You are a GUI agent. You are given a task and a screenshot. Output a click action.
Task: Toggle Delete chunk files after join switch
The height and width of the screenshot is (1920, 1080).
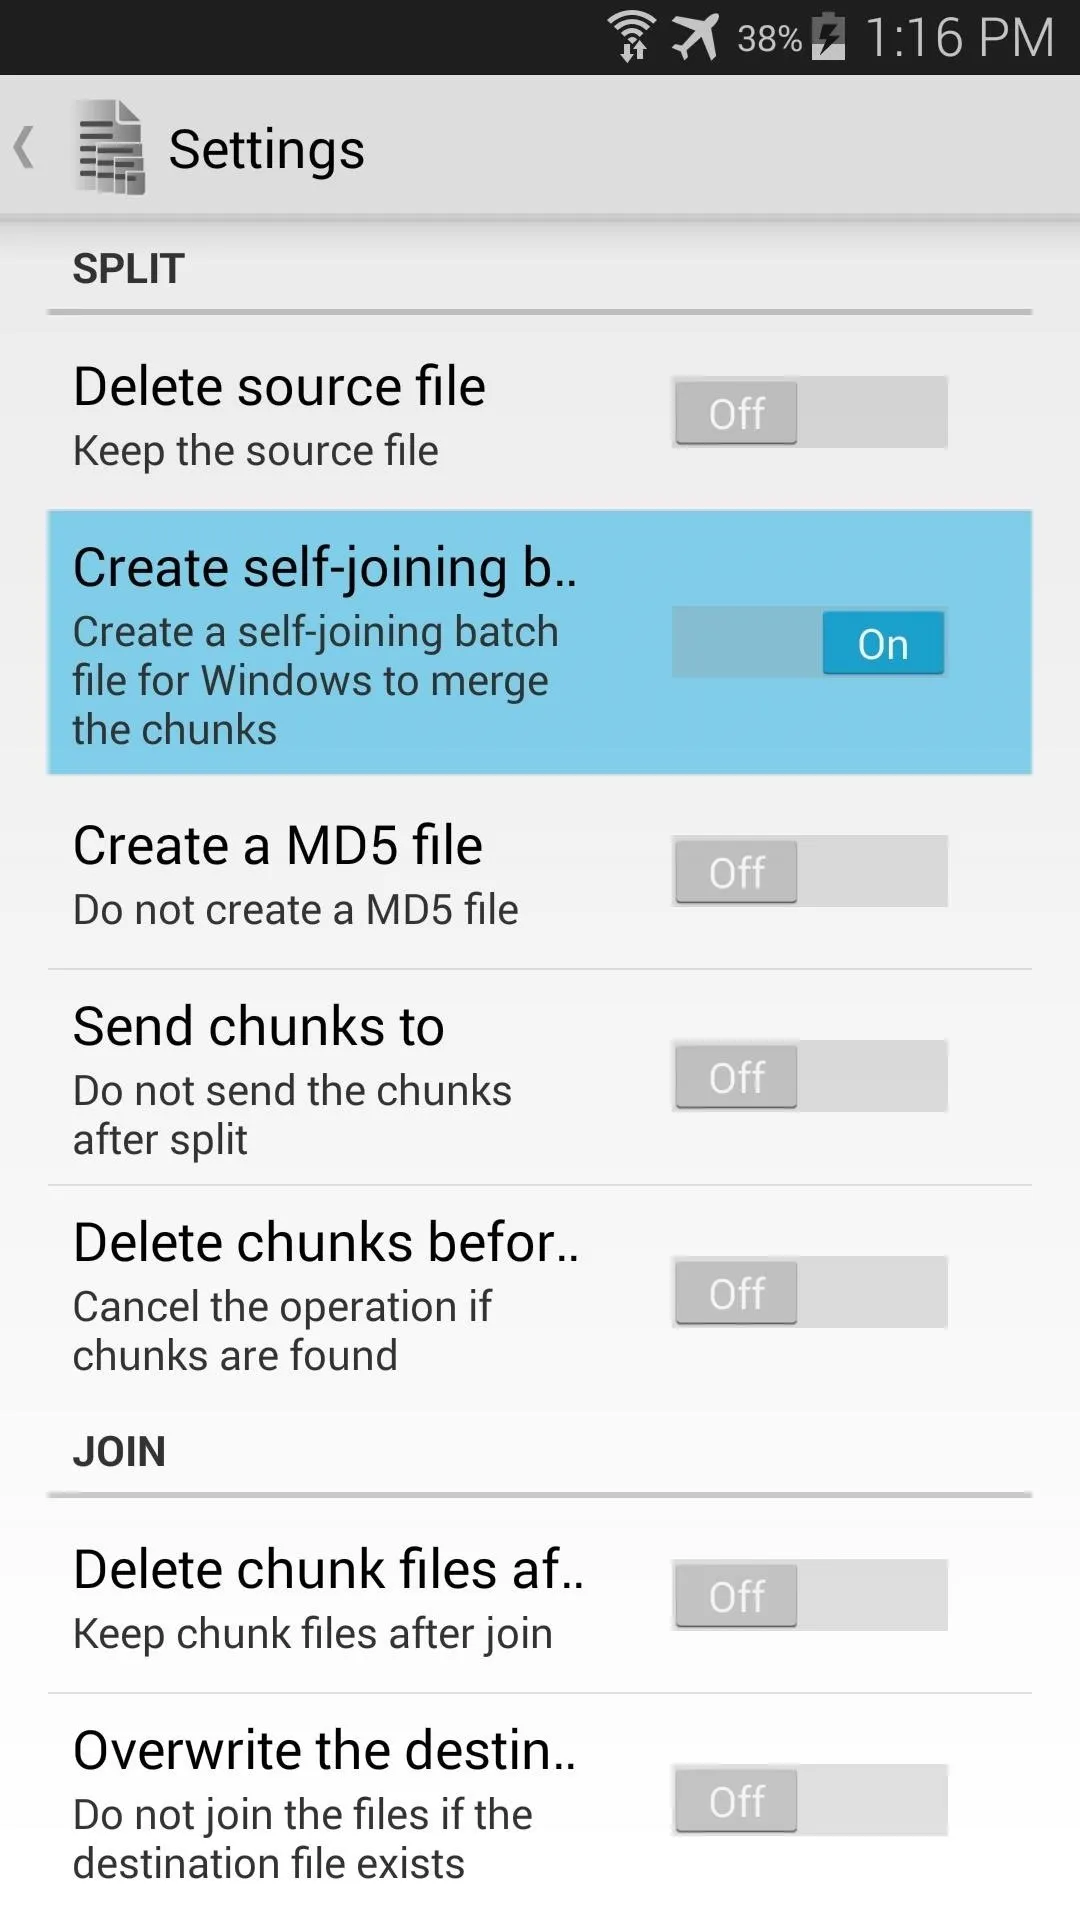coord(809,1595)
